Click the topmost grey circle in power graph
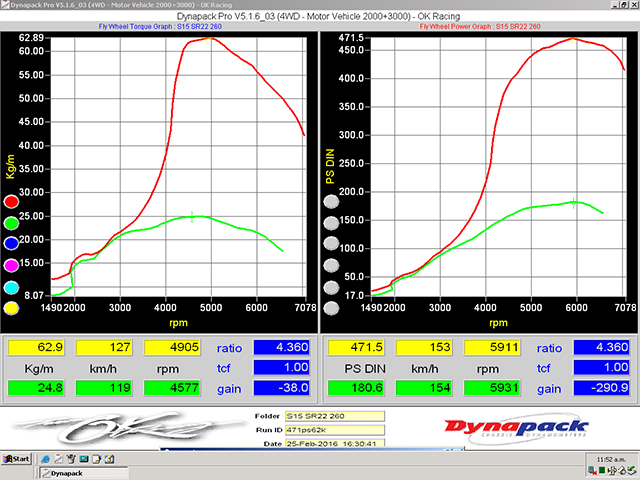Image resolution: width=640 pixels, height=480 pixels. (x=331, y=202)
